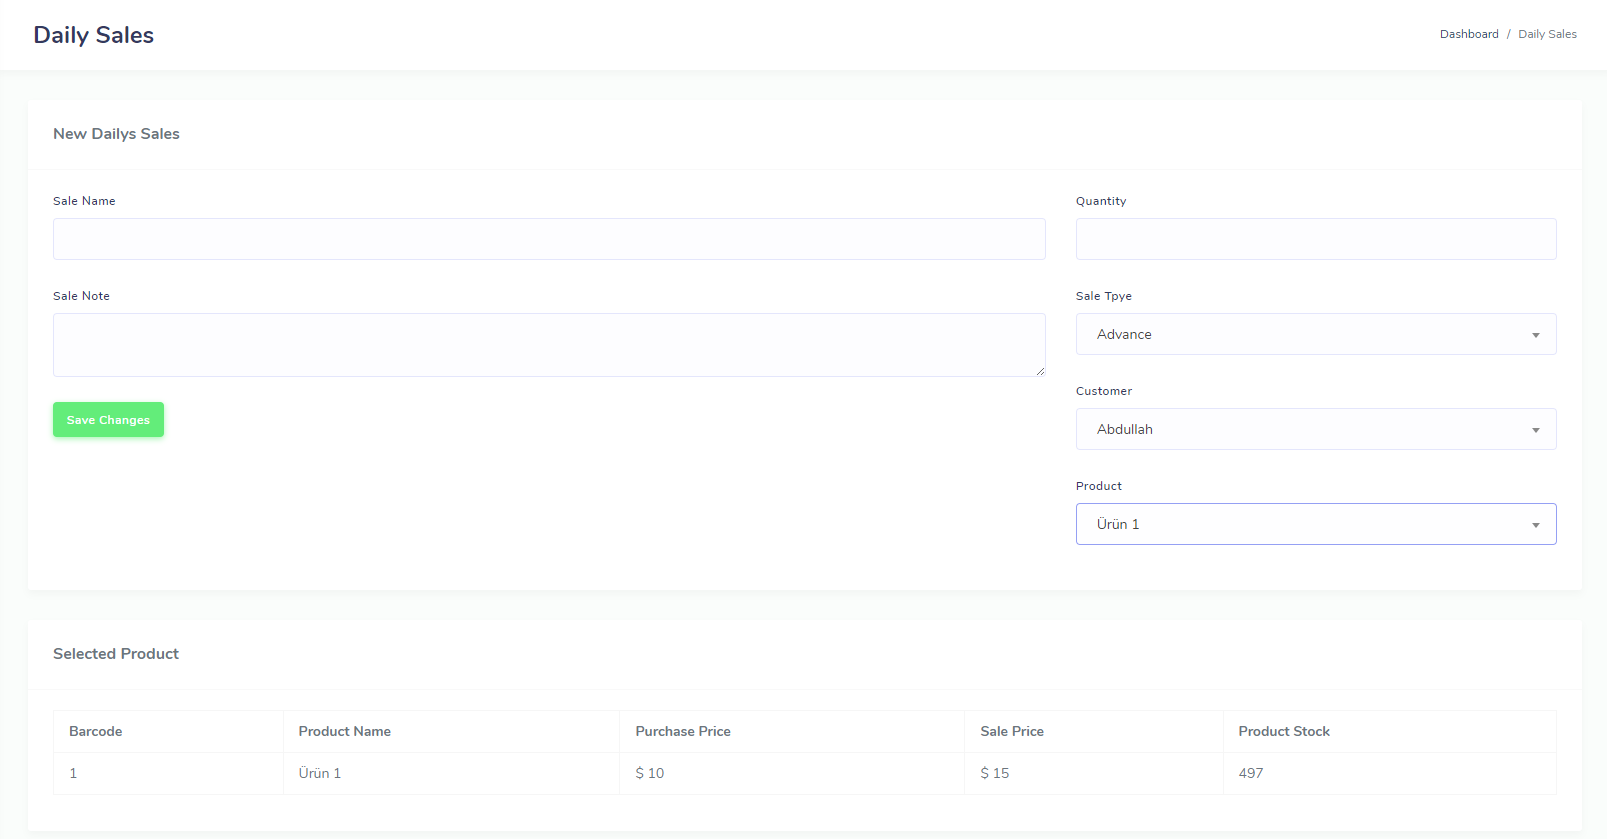Select the Barcode column header

(96, 731)
